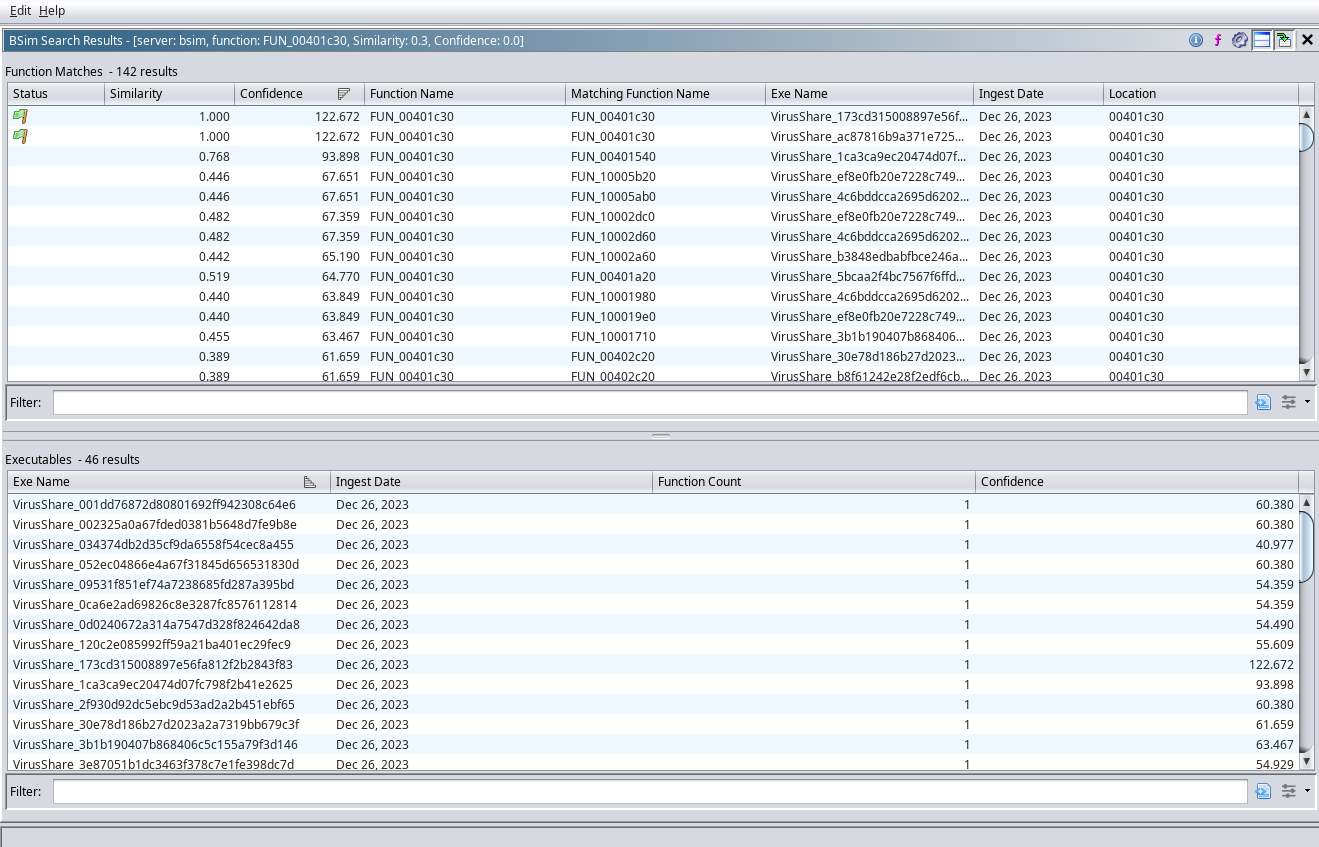Click the magenta function filter icon

coord(1218,41)
